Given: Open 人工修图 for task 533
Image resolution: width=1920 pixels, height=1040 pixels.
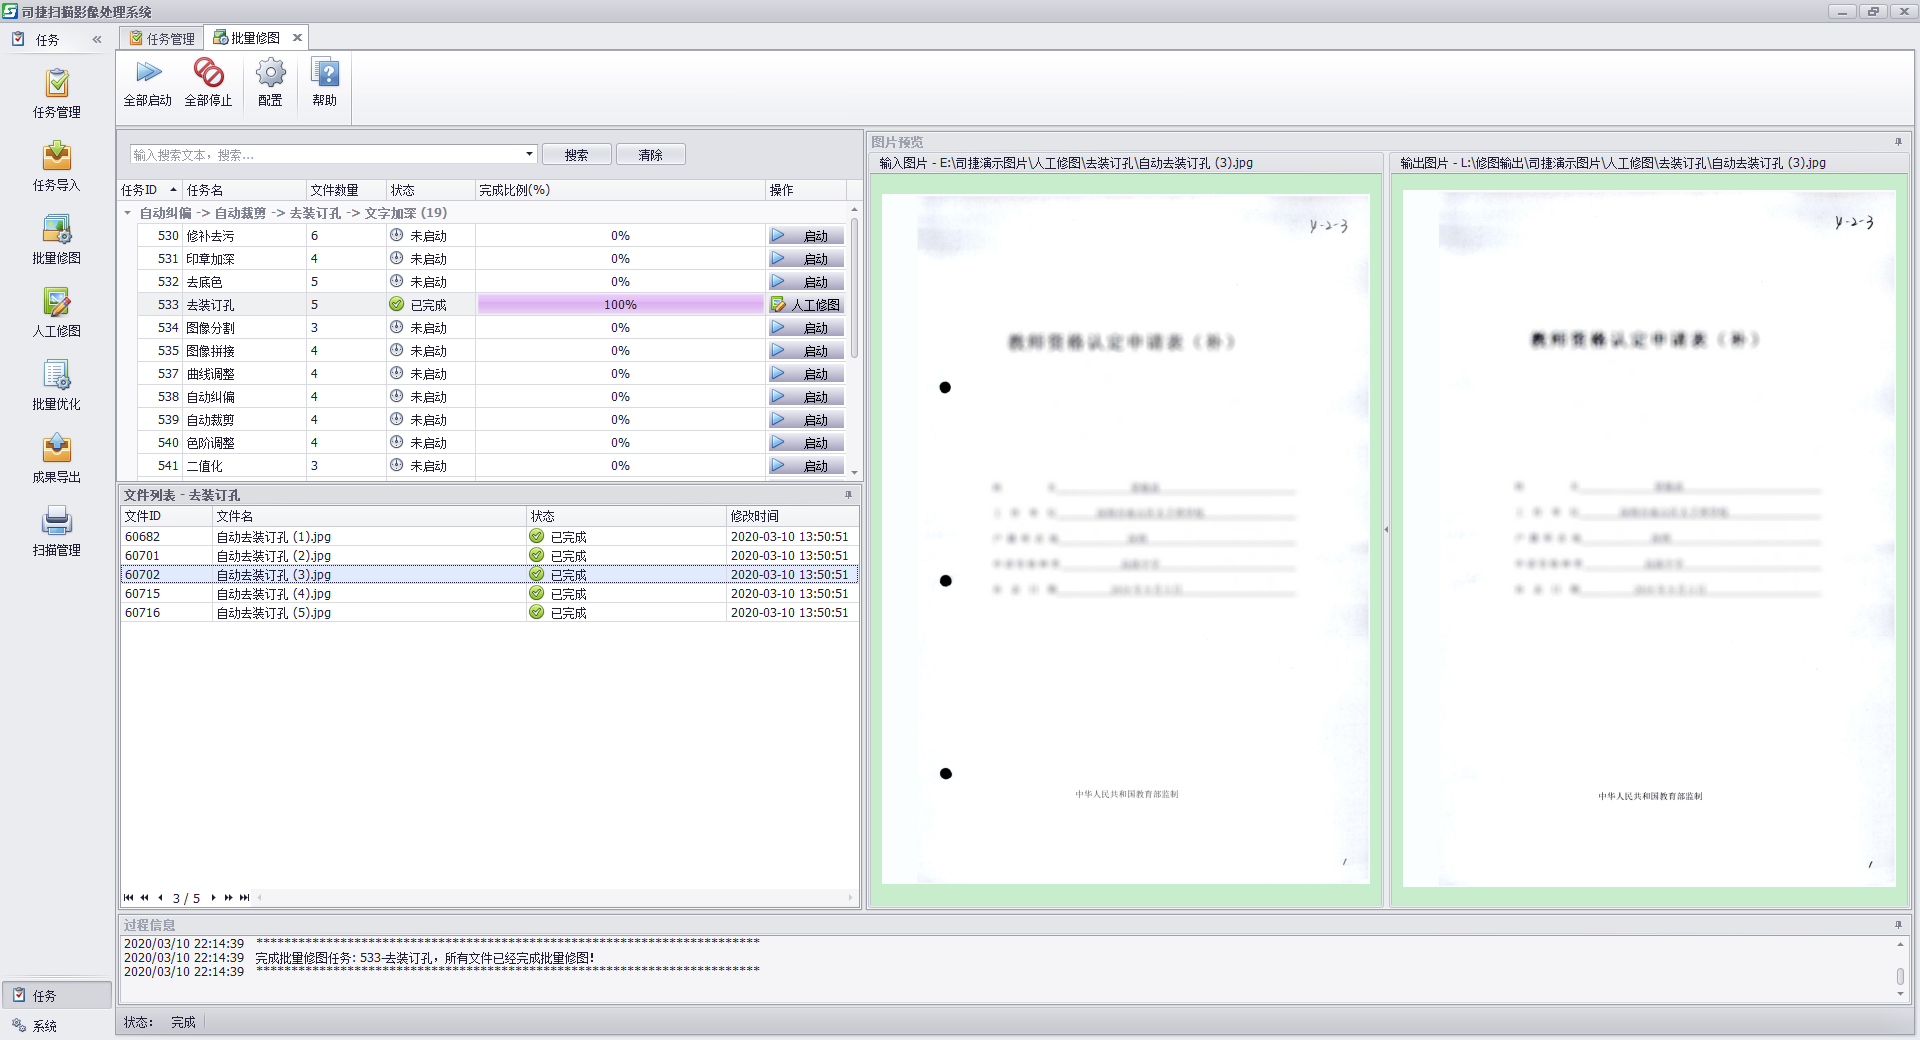Looking at the screenshot, I should [x=806, y=305].
